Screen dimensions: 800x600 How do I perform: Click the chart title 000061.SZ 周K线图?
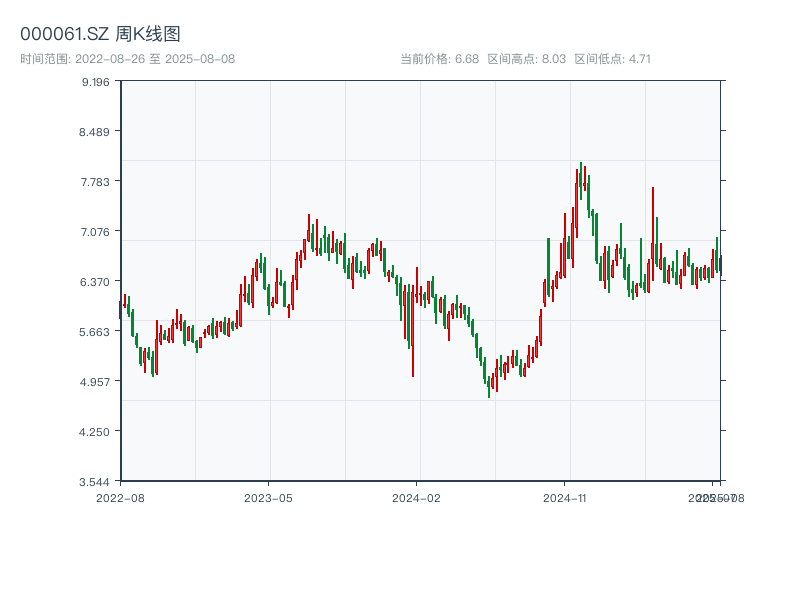tap(100, 34)
